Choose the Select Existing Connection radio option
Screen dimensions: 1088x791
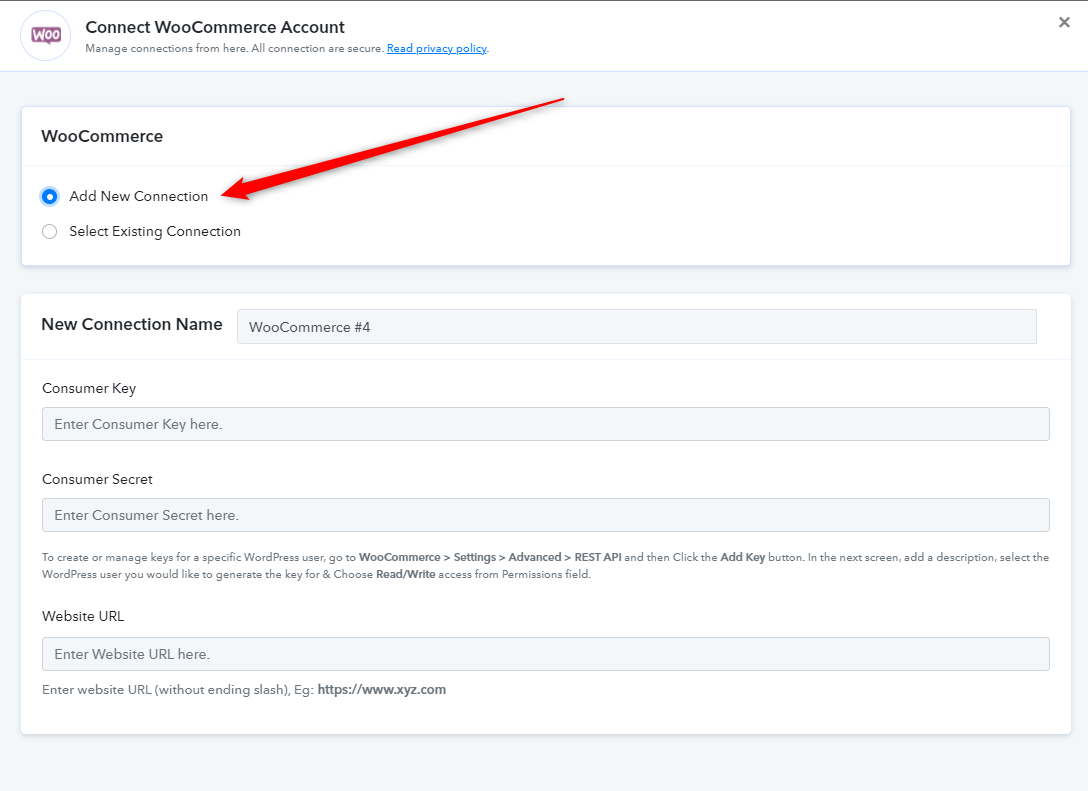[x=49, y=232]
